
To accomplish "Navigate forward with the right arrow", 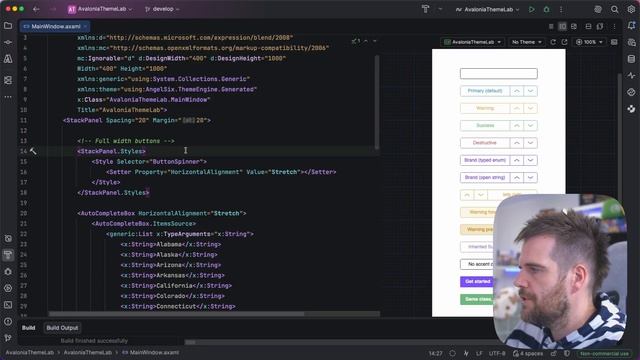I will (x=53, y=9).
